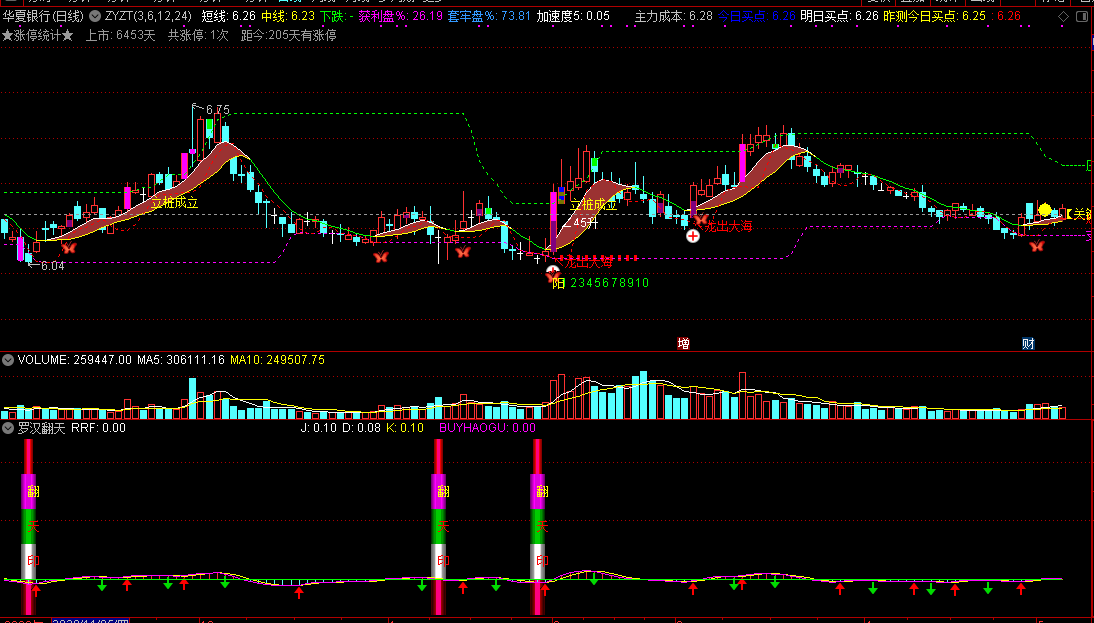Click the right 立桩成立 annotation near 45升
Image resolution: width=1094 pixels, height=623 pixels.
point(594,205)
